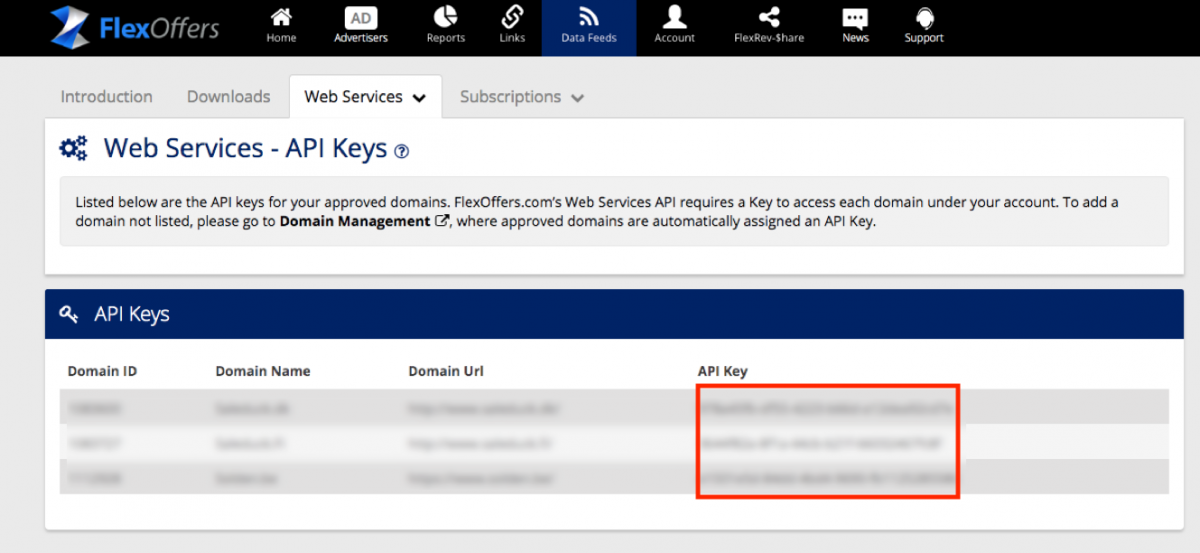Expand the Web Services dropdown arrow
The image size is (1200, 553).
(x=419, y=98)
